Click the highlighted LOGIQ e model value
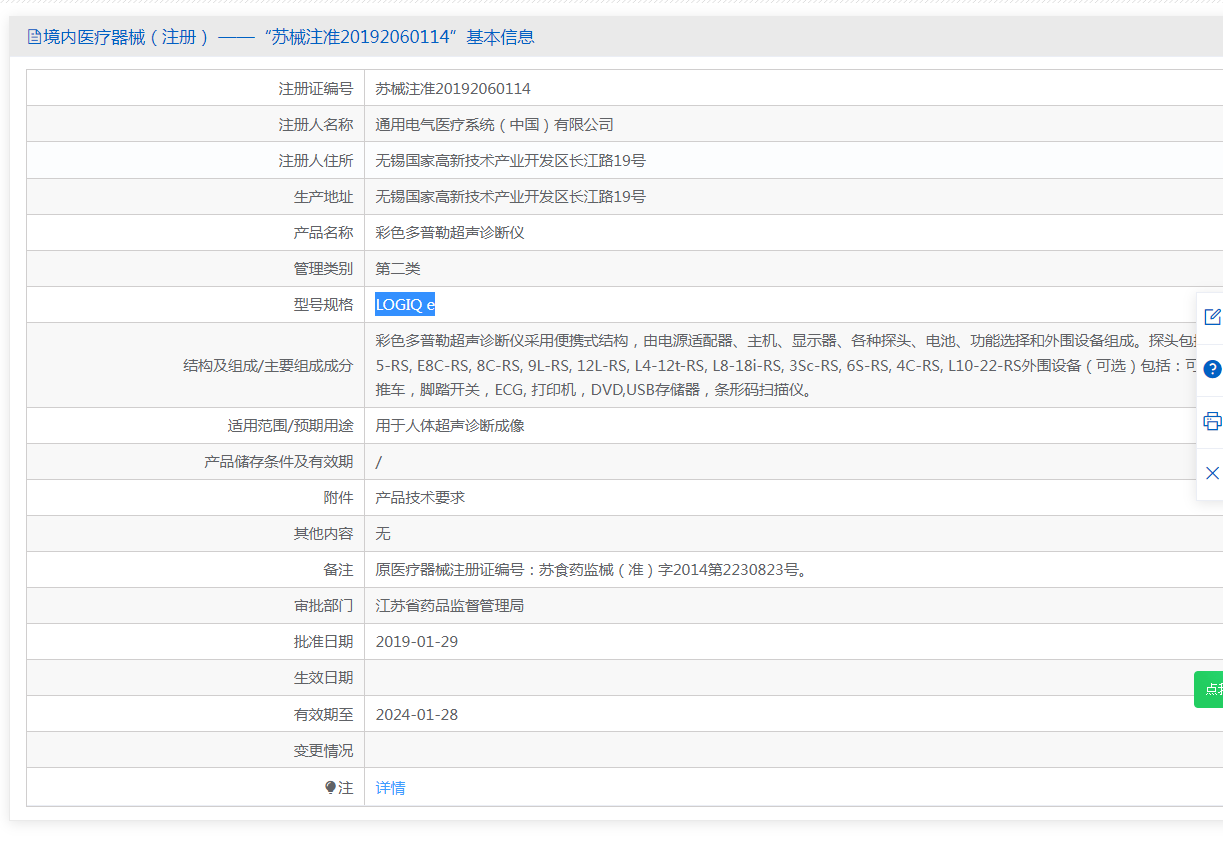Image resolution: width=1223 pixels, height=848 pixels. pyautogui.click(x=405, y=305)
